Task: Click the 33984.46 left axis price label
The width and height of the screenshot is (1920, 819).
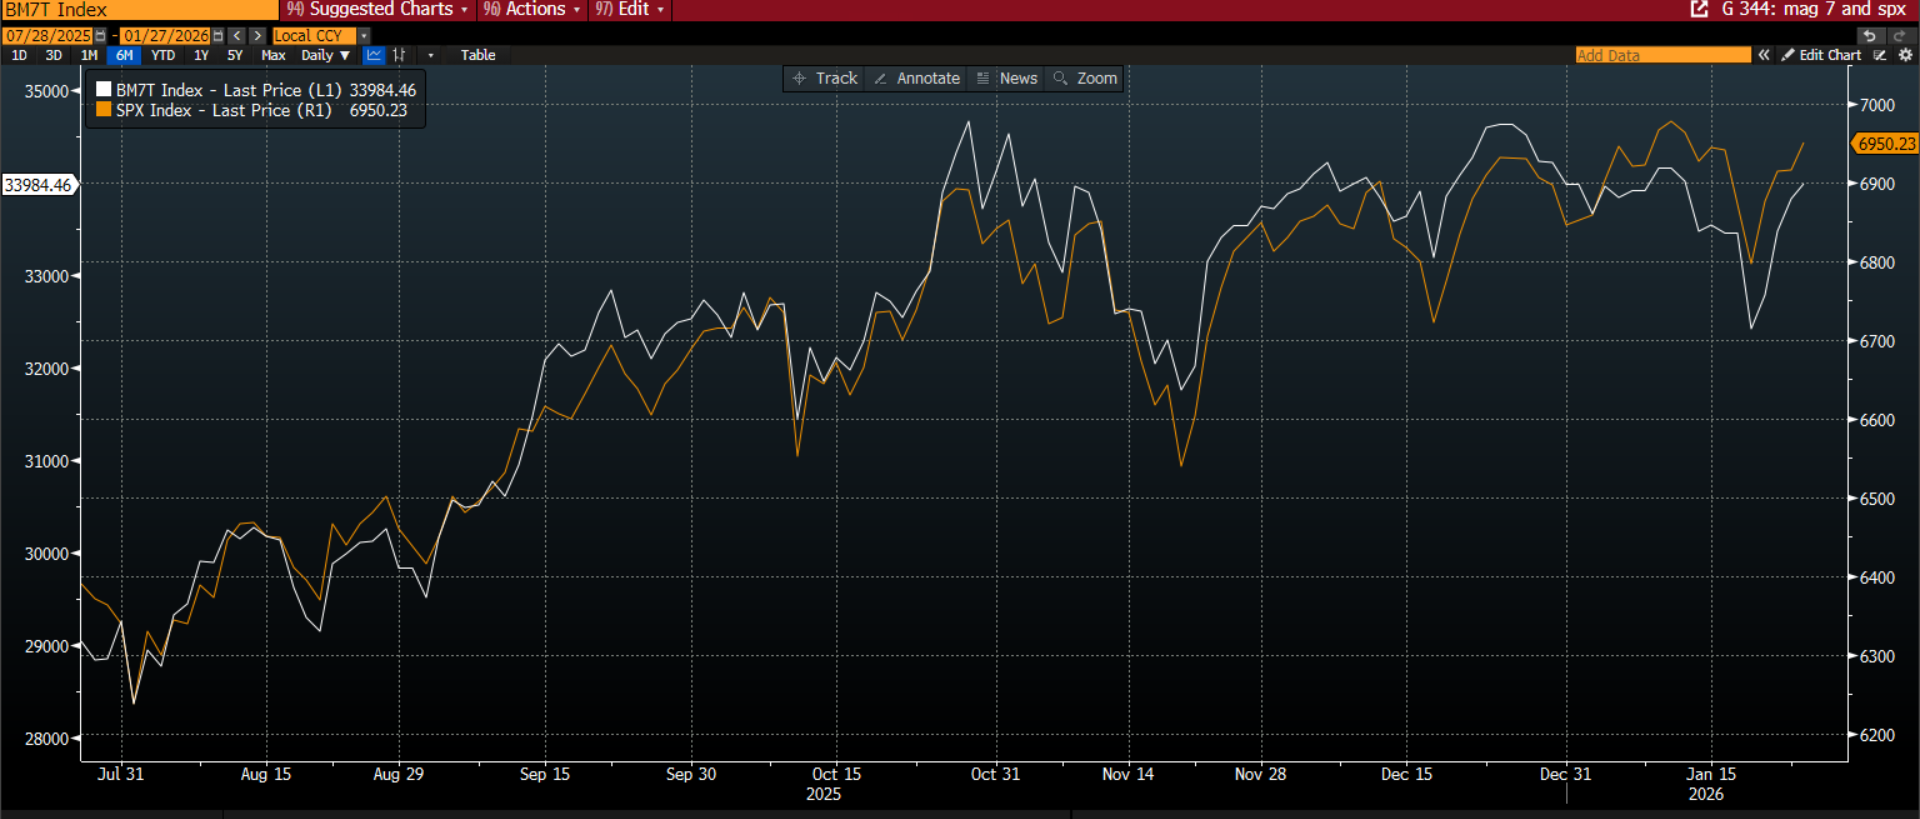Action: click(38, 185)
